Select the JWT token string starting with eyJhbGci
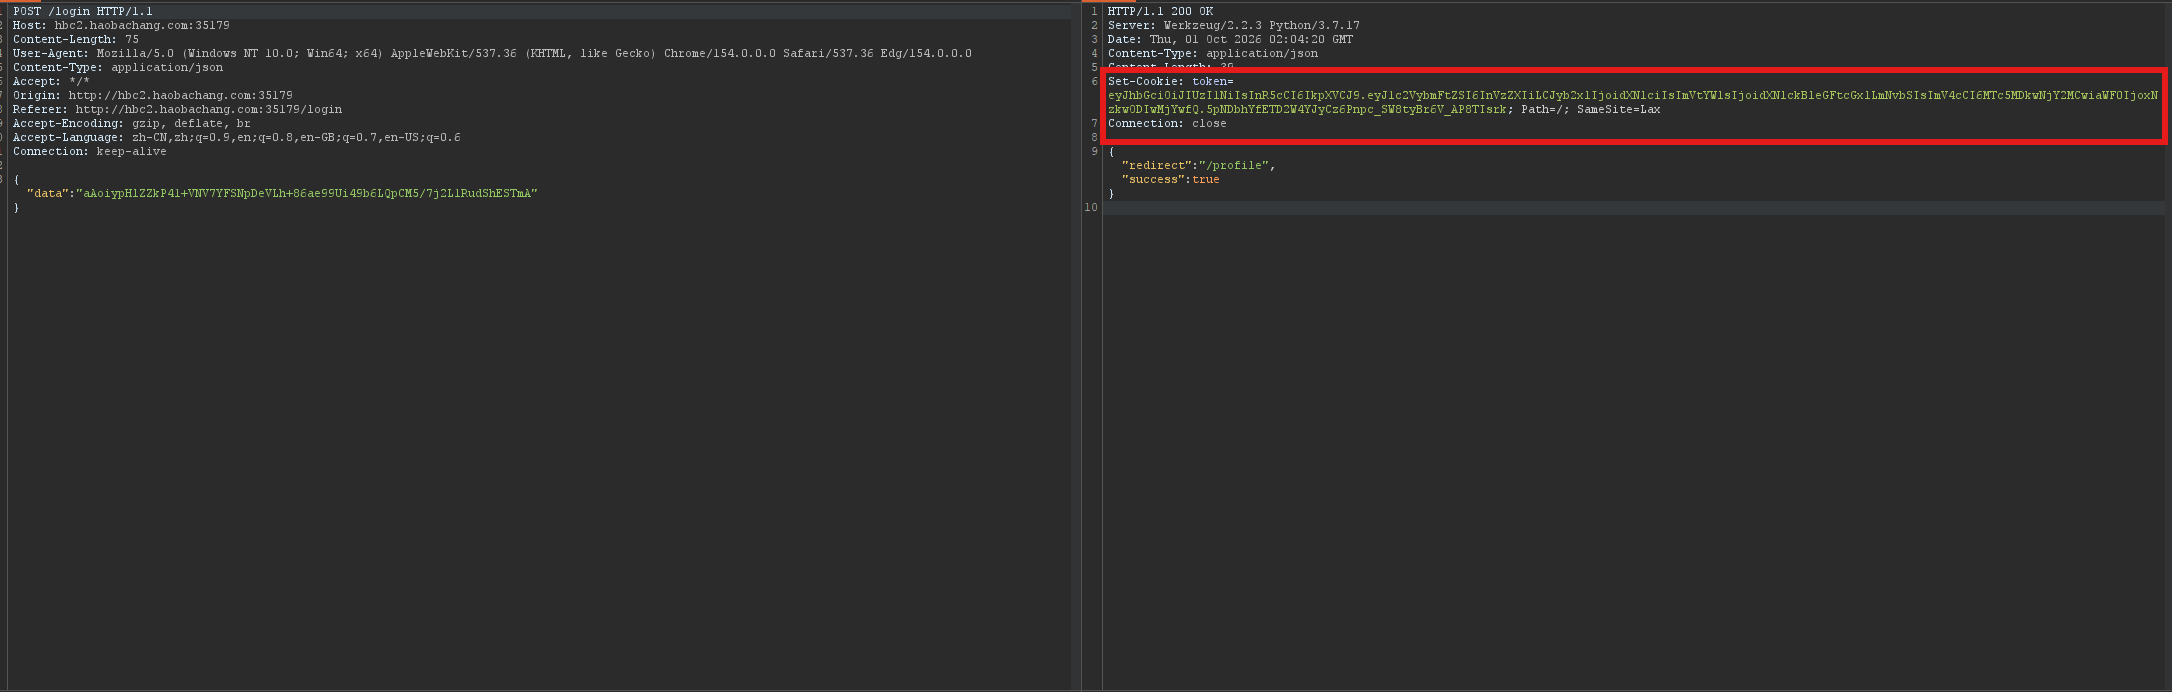 [x=1633, y=103]
